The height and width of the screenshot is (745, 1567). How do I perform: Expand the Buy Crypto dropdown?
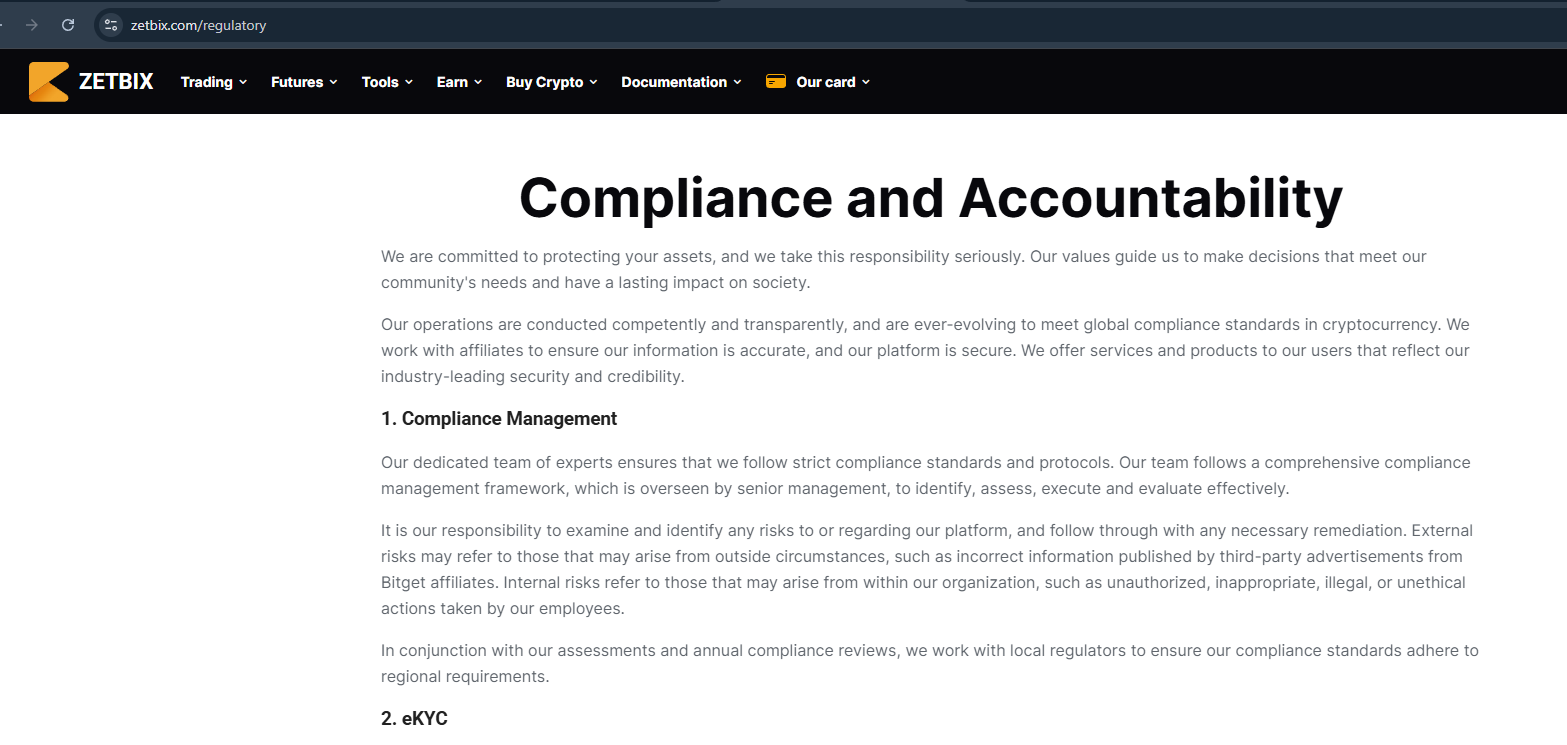[x=552, y=82]
